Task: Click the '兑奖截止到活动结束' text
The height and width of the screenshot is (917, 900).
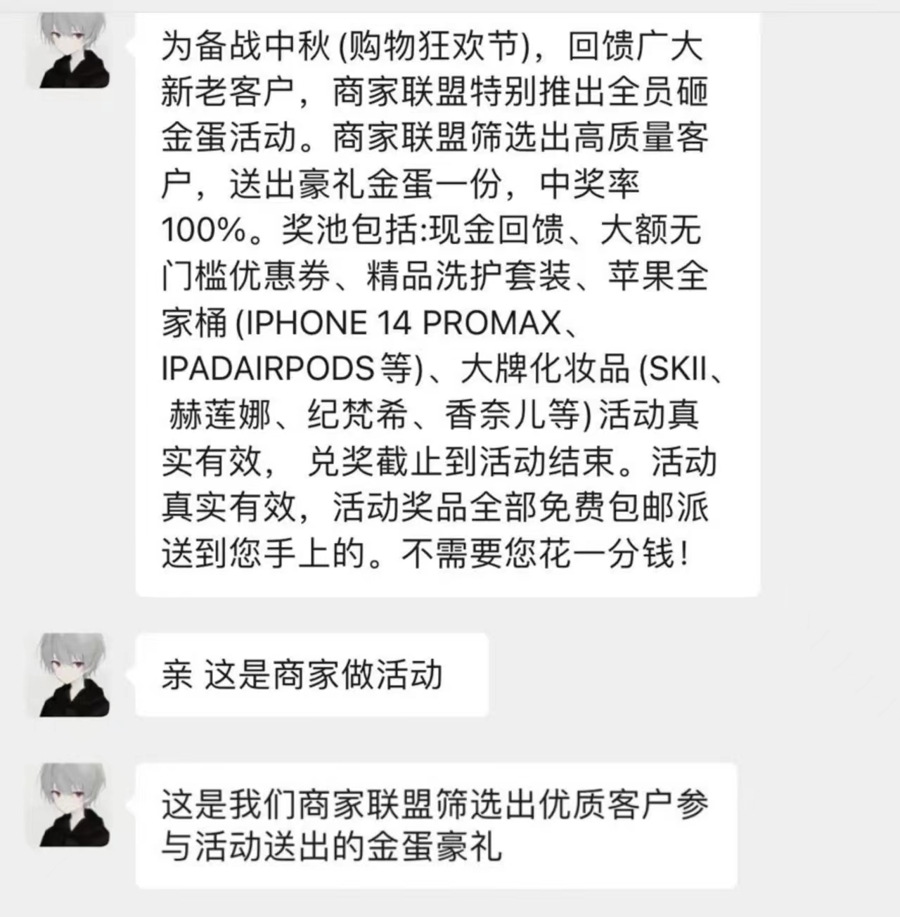Action: pyautogui.click(x=461, y=461)
